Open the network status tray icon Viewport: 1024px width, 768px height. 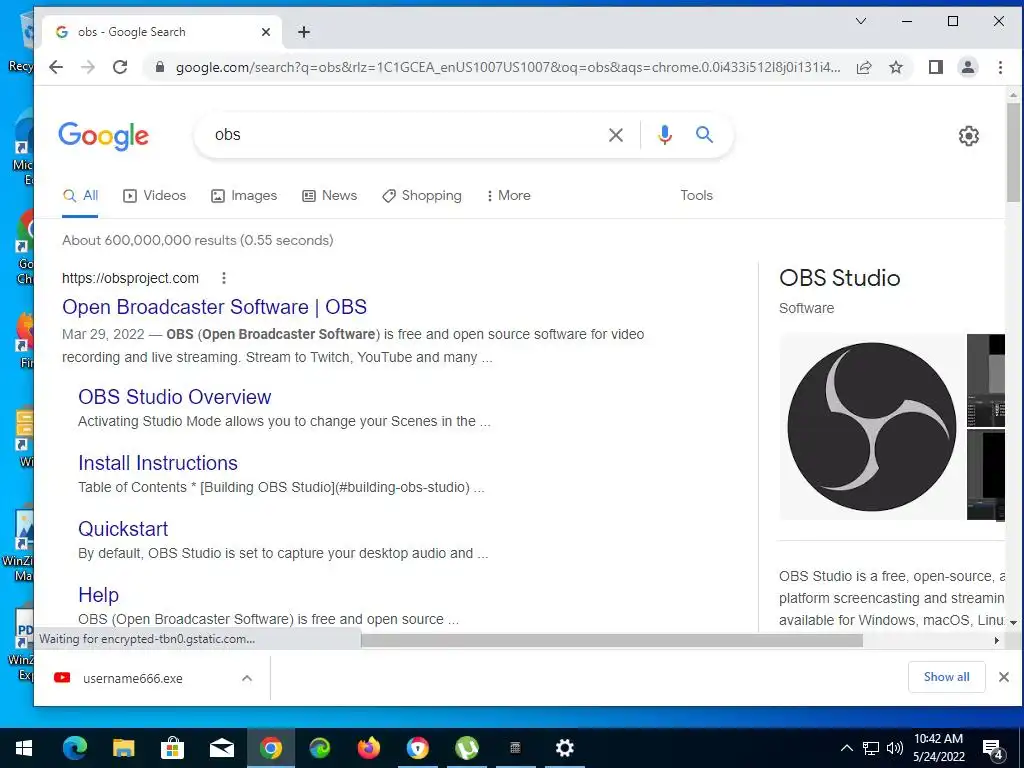point(871,748)
